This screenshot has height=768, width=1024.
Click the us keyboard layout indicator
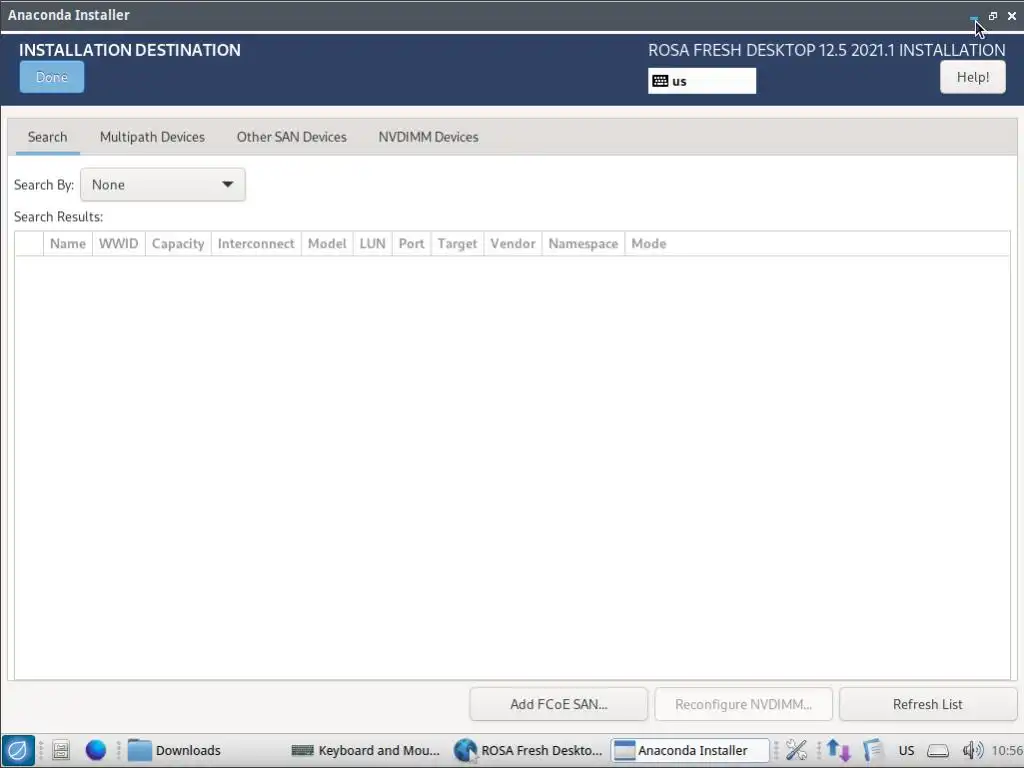click(701, 81)
